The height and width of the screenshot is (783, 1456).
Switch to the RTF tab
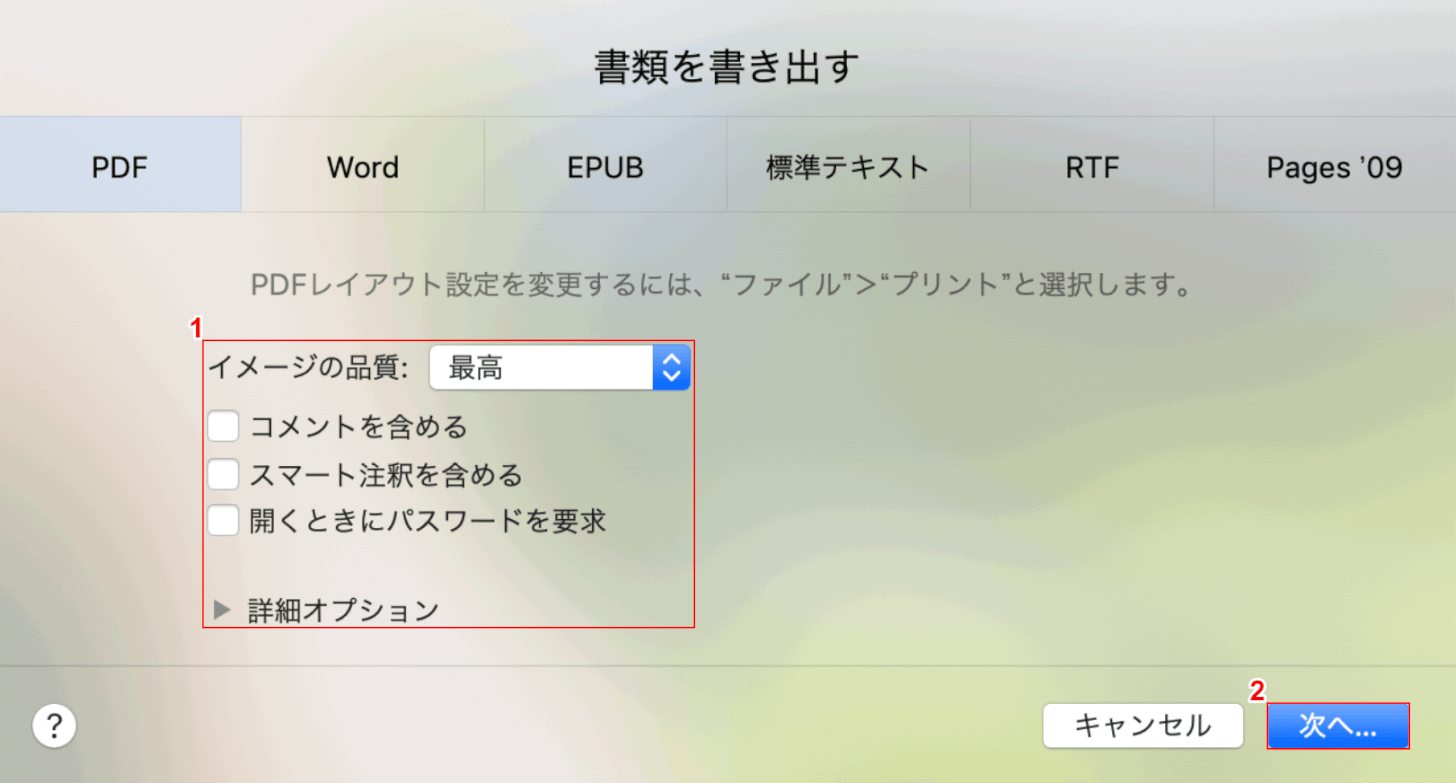pyautogui.click(x=1091, y=166)
